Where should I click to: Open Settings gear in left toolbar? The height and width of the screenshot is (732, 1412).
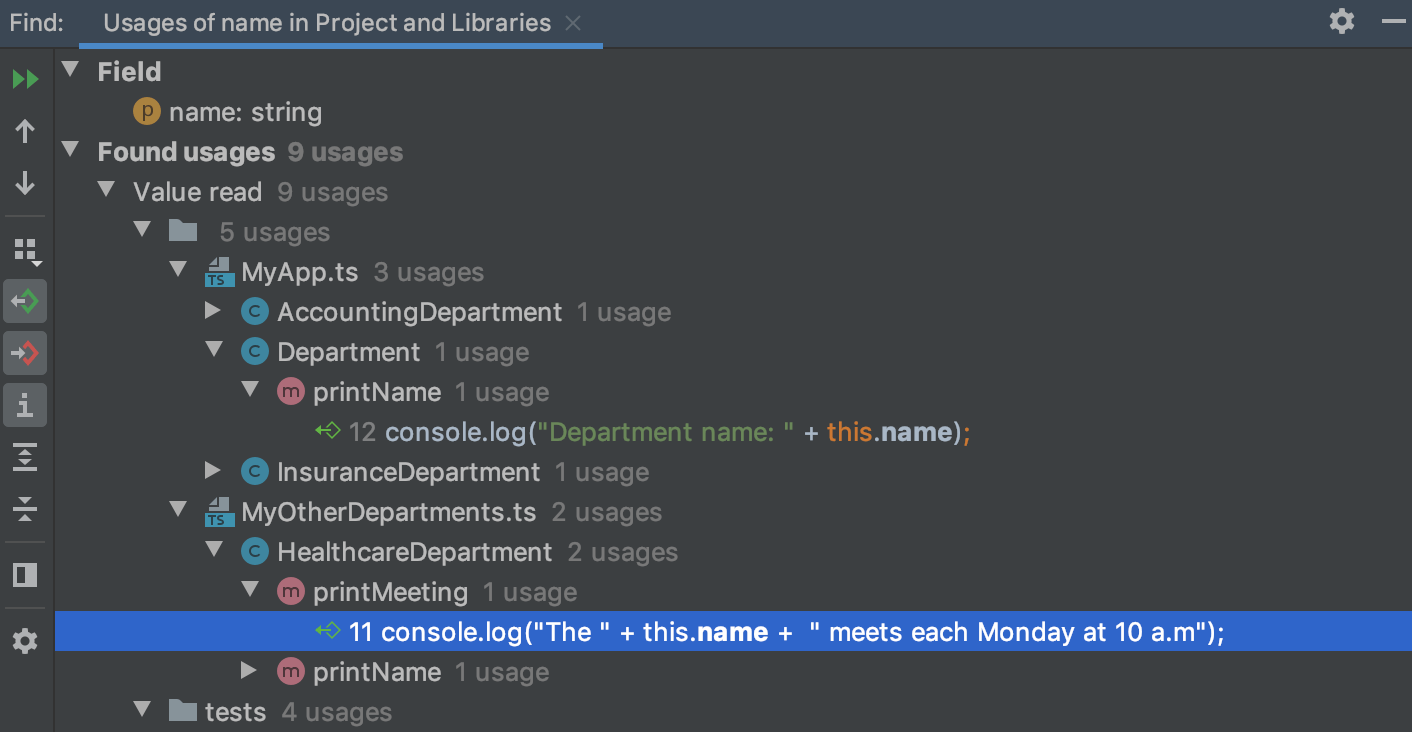tap(25, 641)
